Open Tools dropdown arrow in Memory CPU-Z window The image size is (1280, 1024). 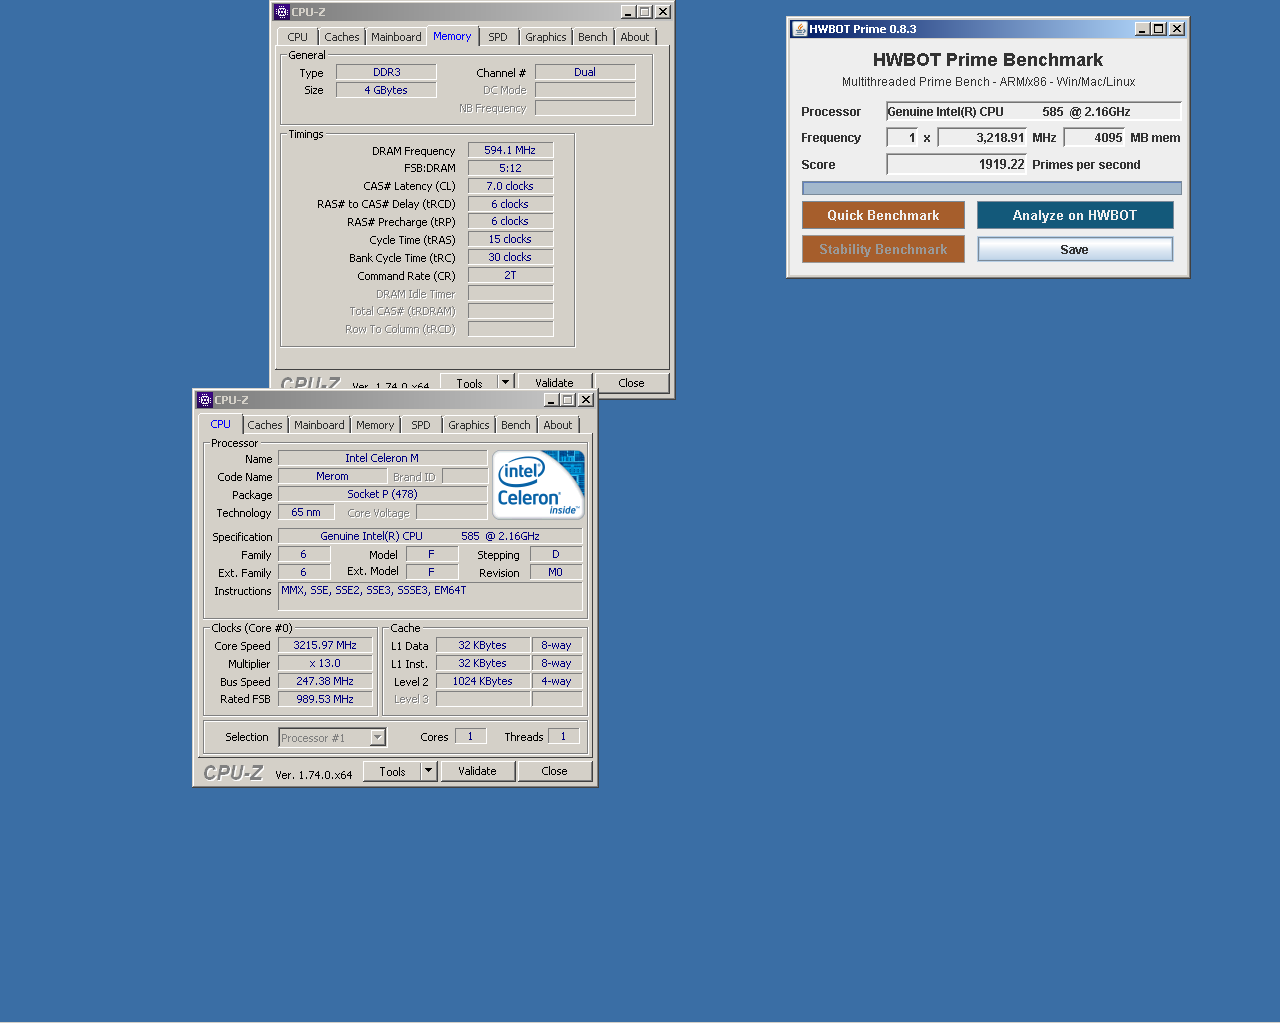click(505, 382)
